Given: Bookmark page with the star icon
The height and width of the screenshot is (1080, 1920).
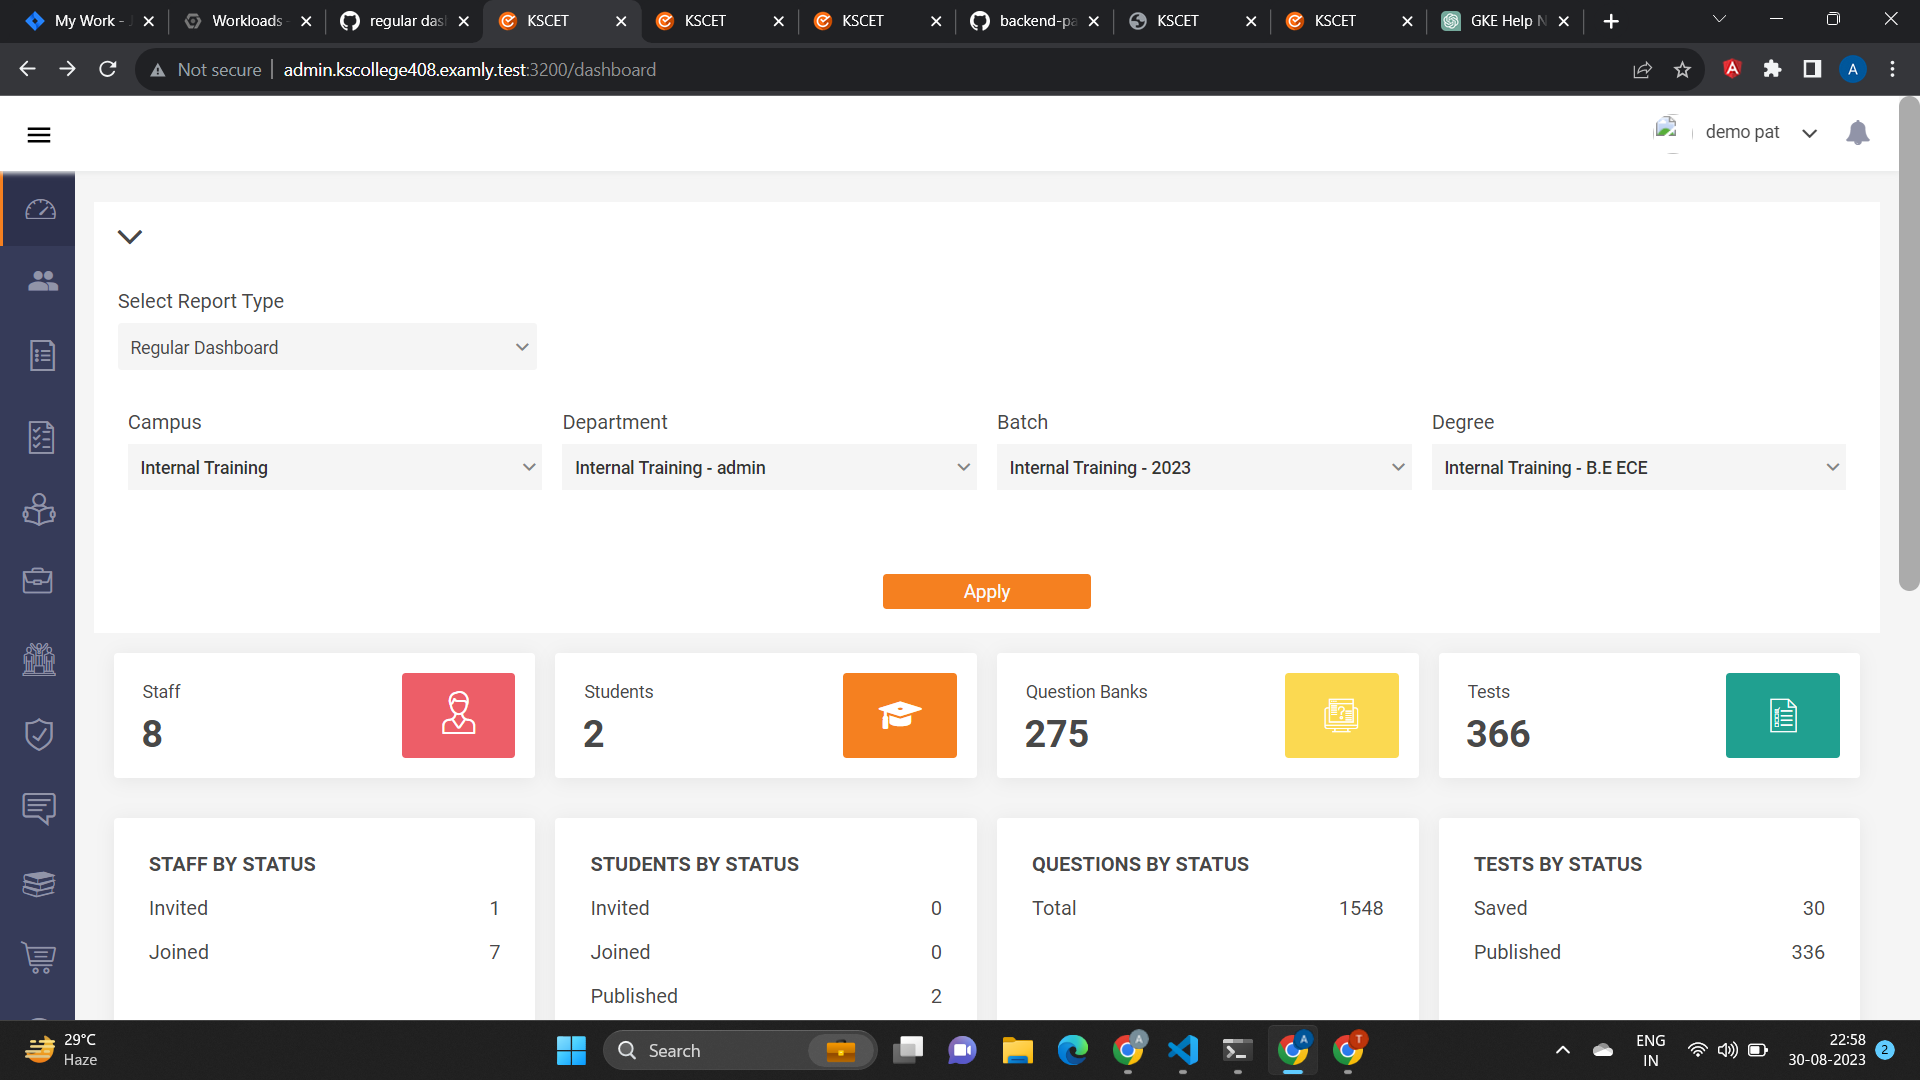Looking at the screenshot, I should click(x=1682, y=70).
